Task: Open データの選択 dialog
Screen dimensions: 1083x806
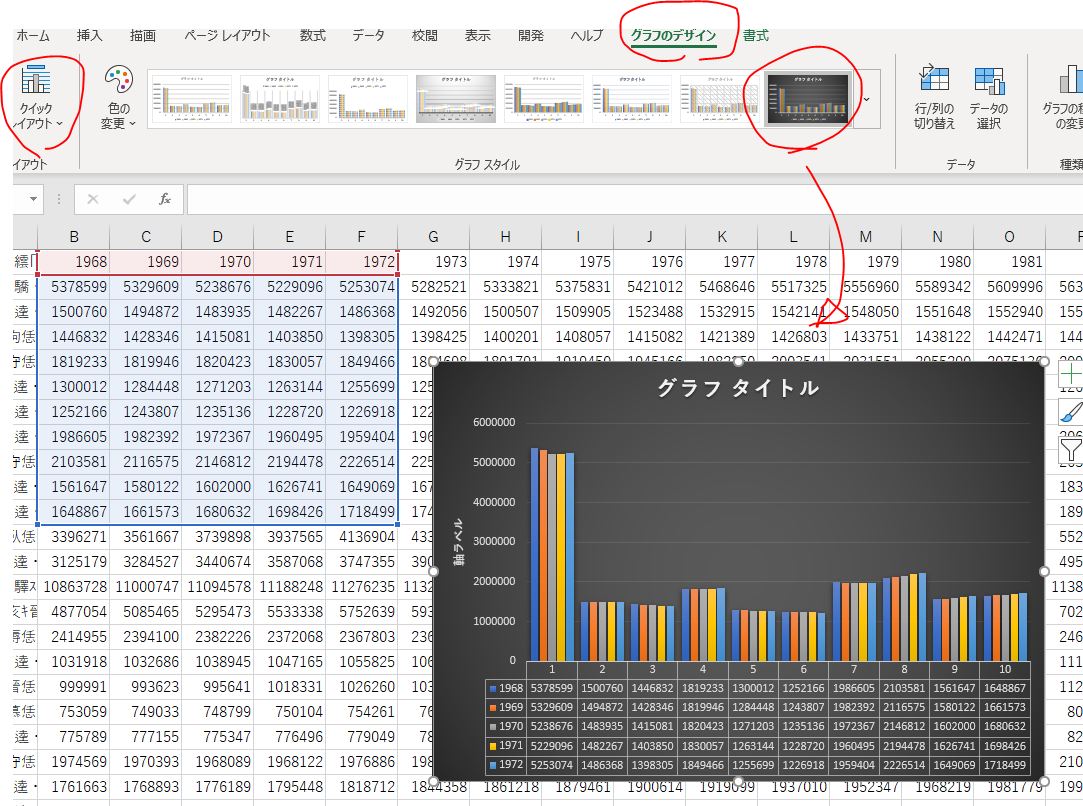Action: (988, 82)
